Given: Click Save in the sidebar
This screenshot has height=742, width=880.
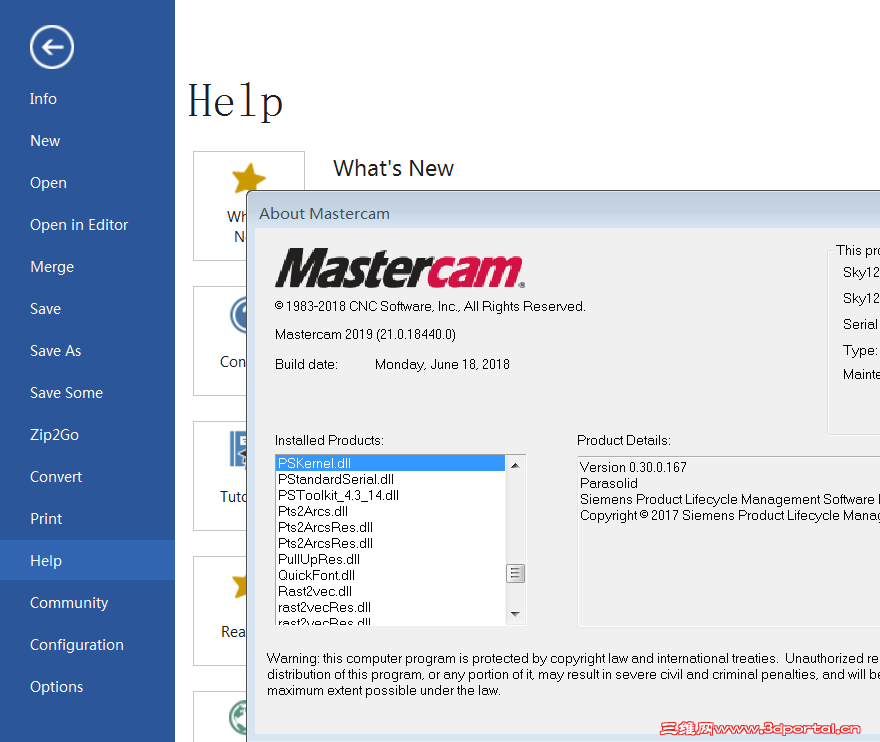Looking at the screenshot, I should pyautogui.click(x=45, y=309).
